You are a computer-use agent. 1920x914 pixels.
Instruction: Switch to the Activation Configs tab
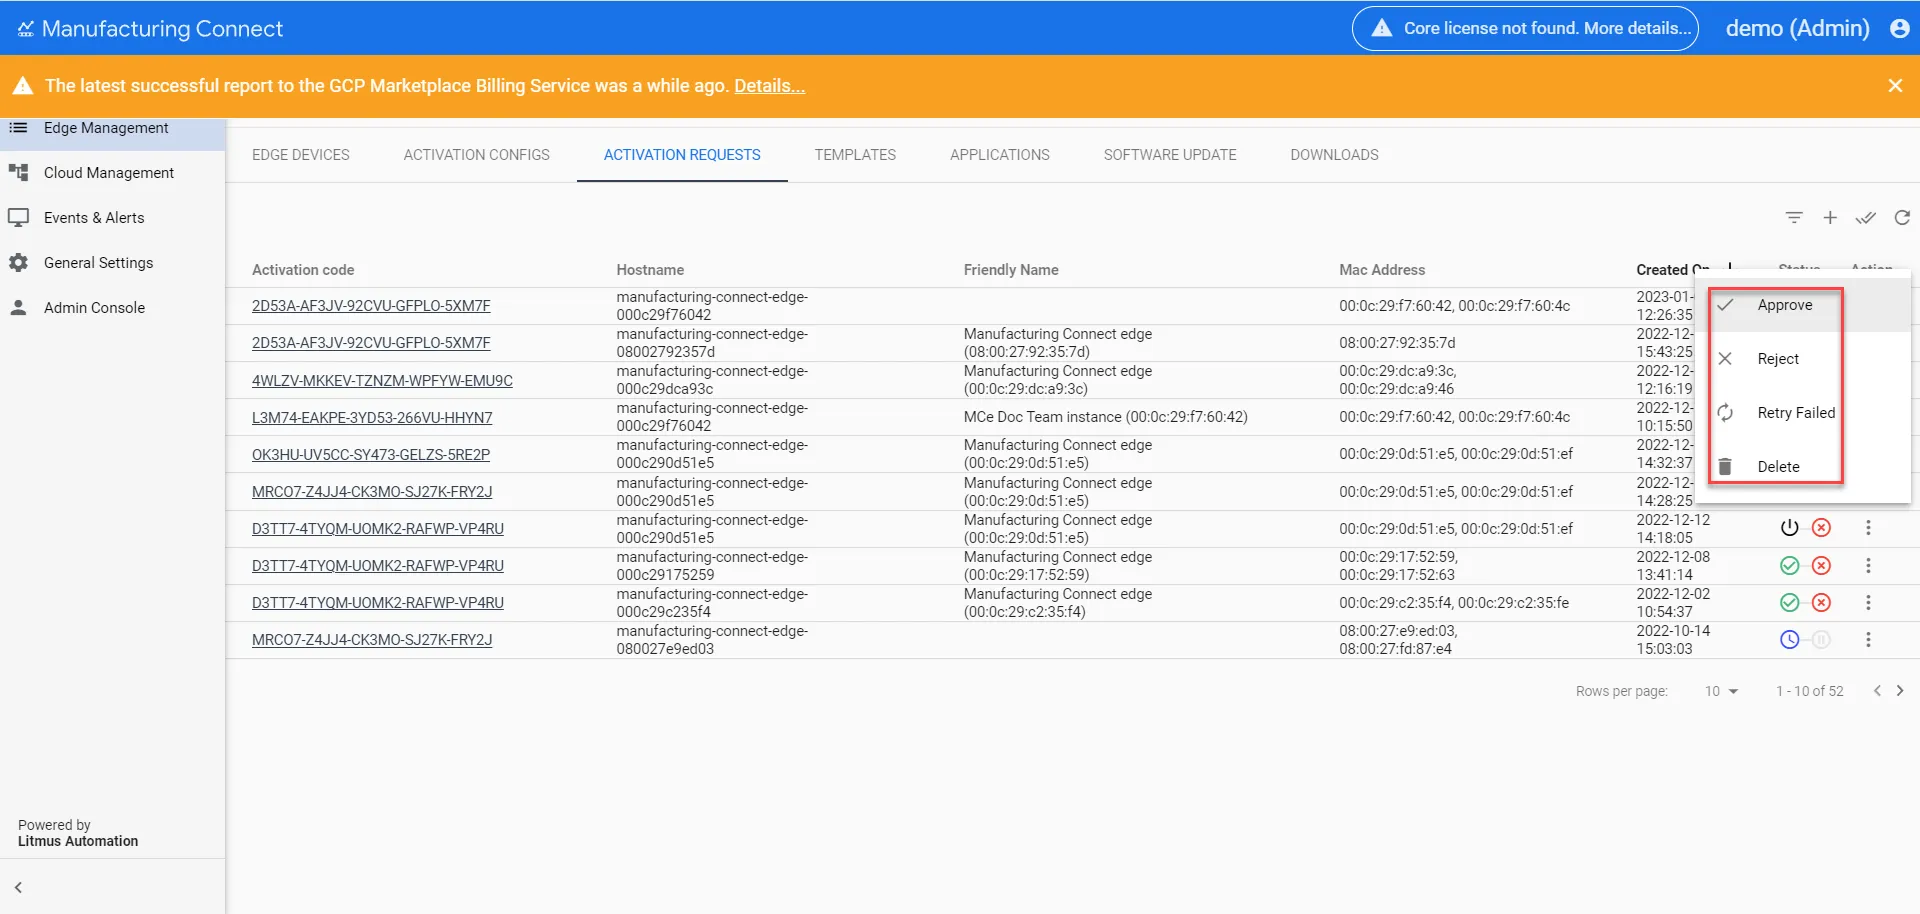pos(477,155)
